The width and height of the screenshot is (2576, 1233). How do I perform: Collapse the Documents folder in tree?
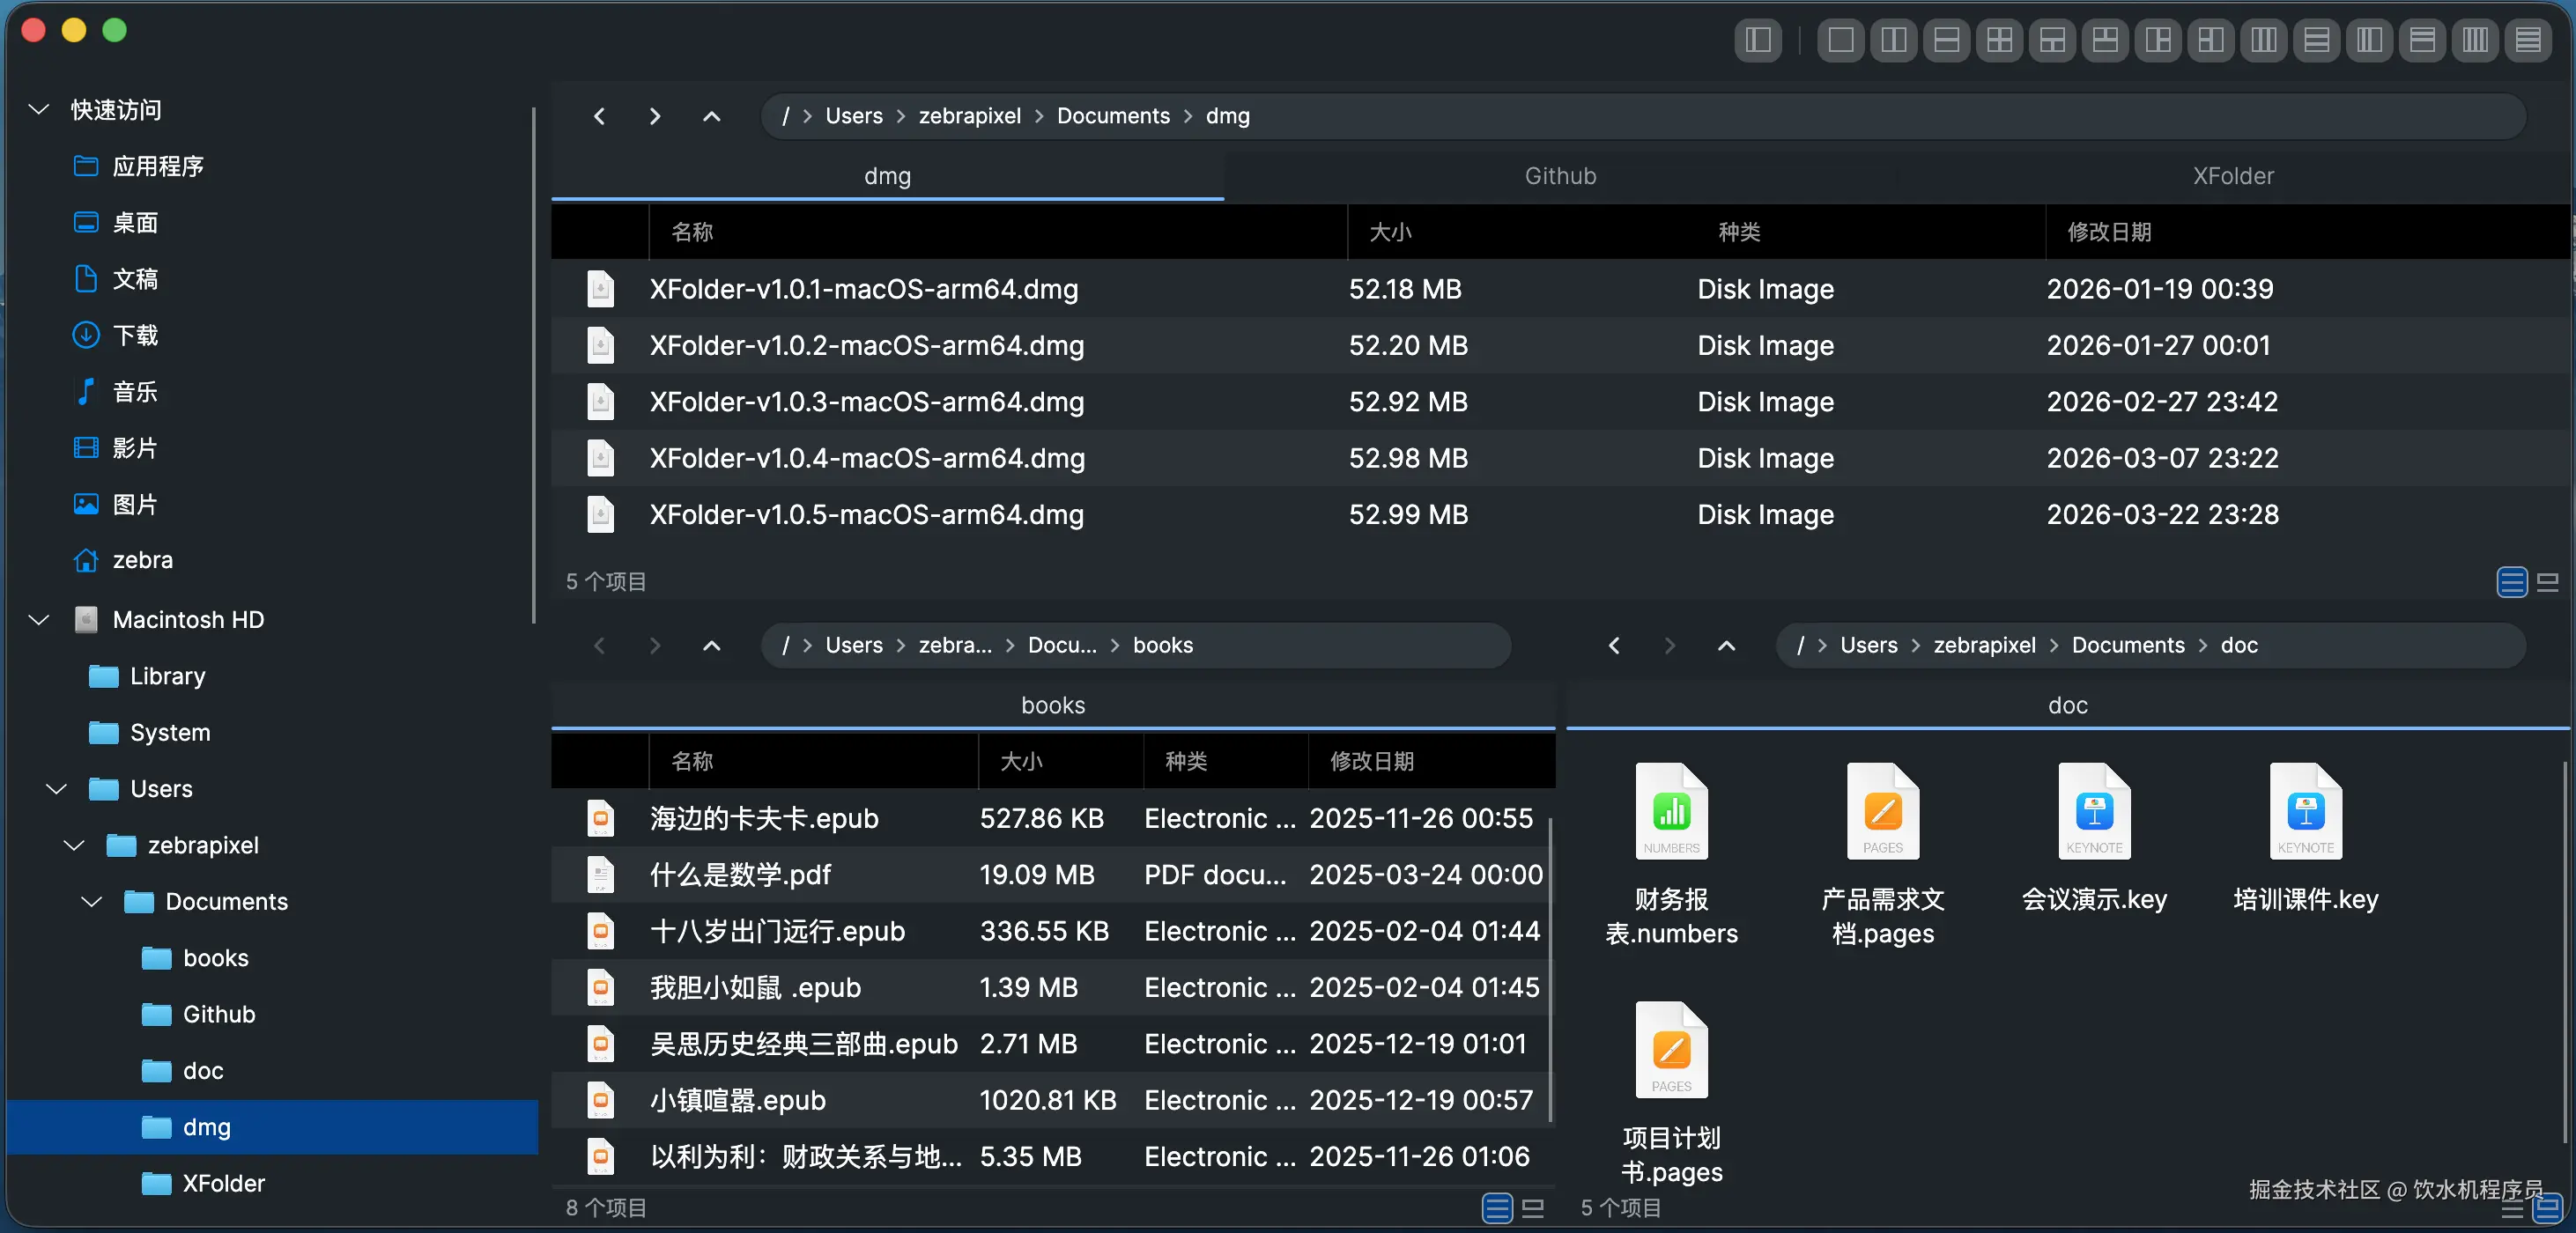pyautogui.click(x=92, y=902)
